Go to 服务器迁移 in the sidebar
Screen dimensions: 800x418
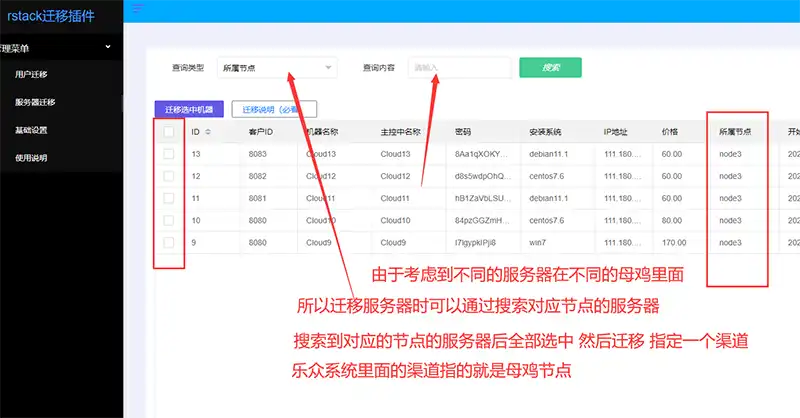tap(35, 102)
